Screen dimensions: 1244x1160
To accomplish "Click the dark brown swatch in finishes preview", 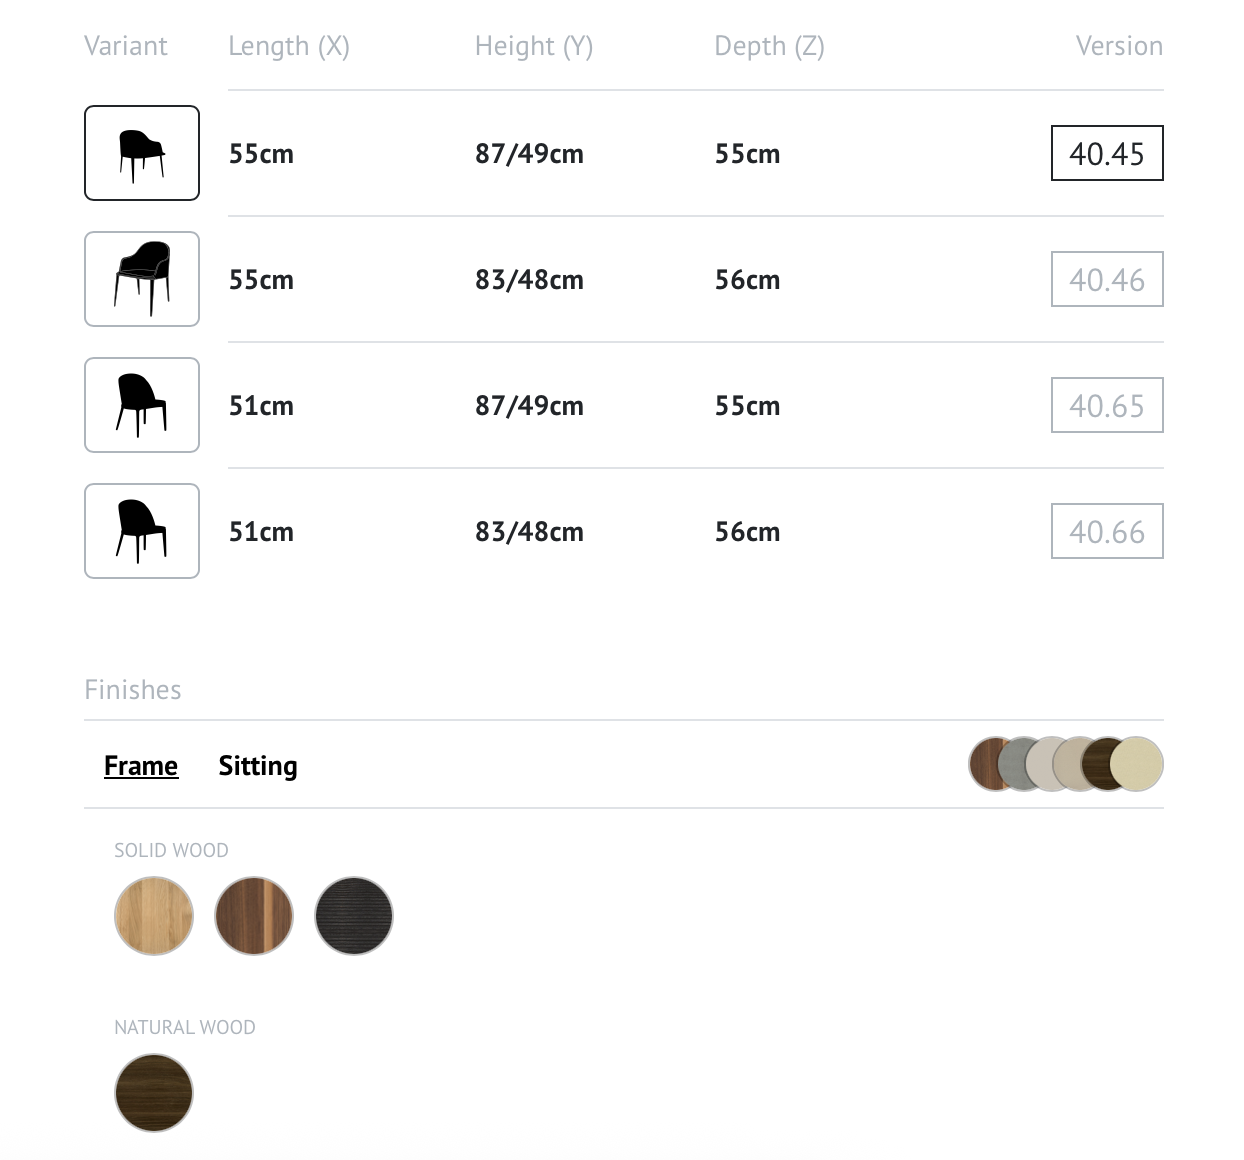I will click(x=1096, y=764).
